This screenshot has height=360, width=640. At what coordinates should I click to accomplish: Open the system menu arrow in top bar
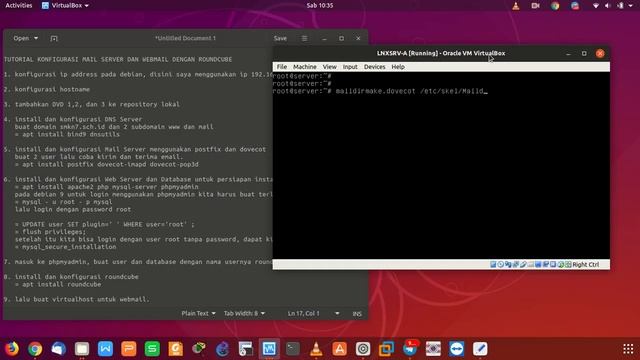631,6
